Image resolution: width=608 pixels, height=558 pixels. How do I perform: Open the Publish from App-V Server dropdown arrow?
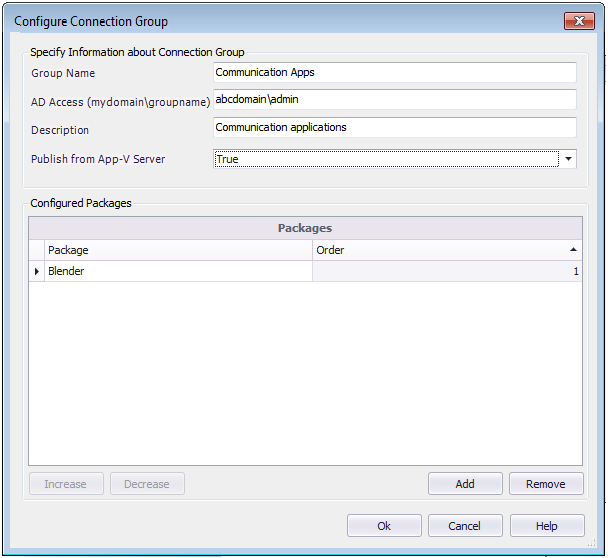pos(568,159)
